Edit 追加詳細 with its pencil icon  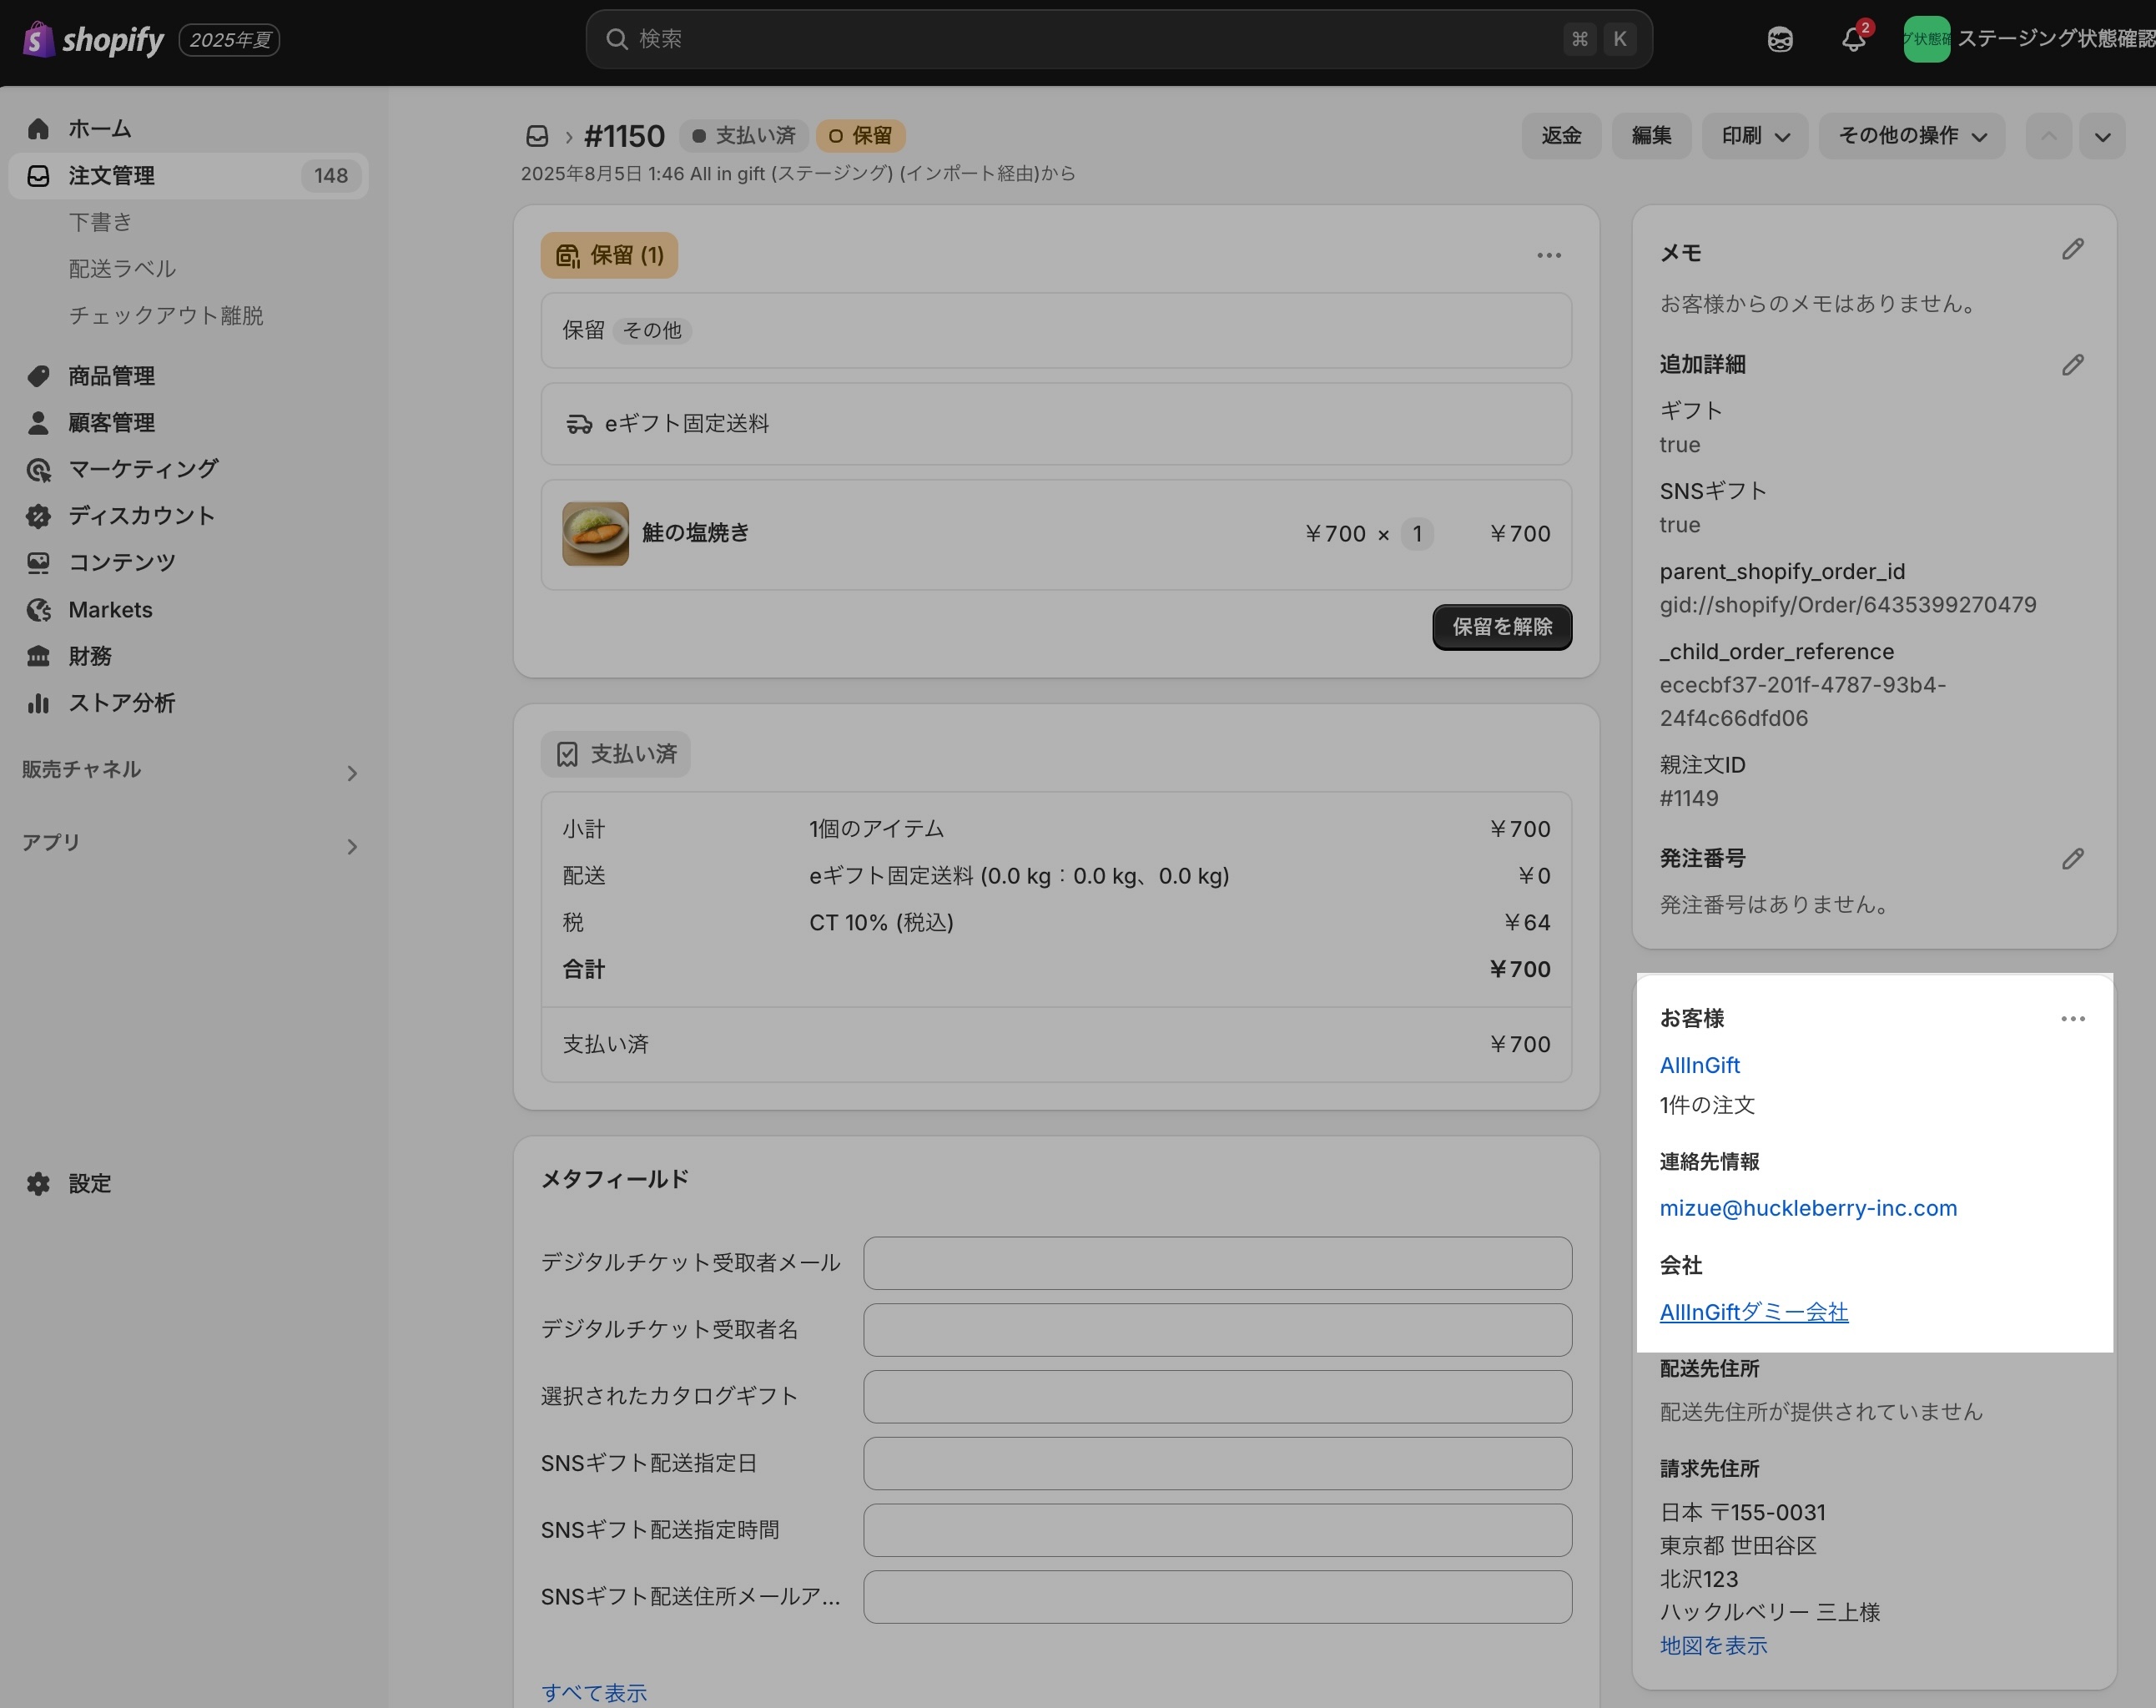[2072, 365]
